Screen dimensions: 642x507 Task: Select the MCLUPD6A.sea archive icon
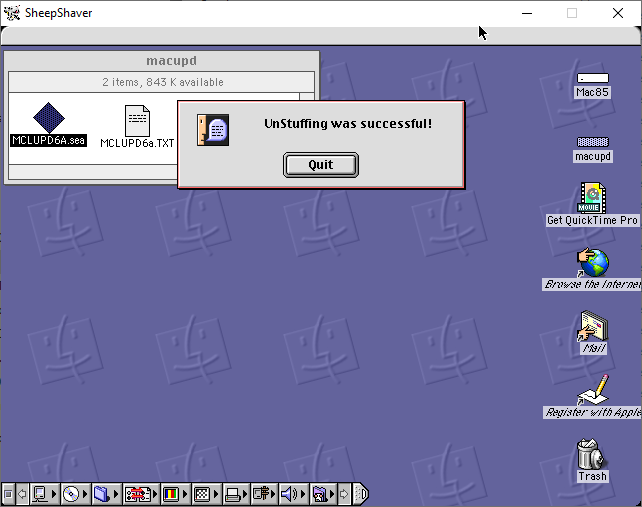point(49,118)
